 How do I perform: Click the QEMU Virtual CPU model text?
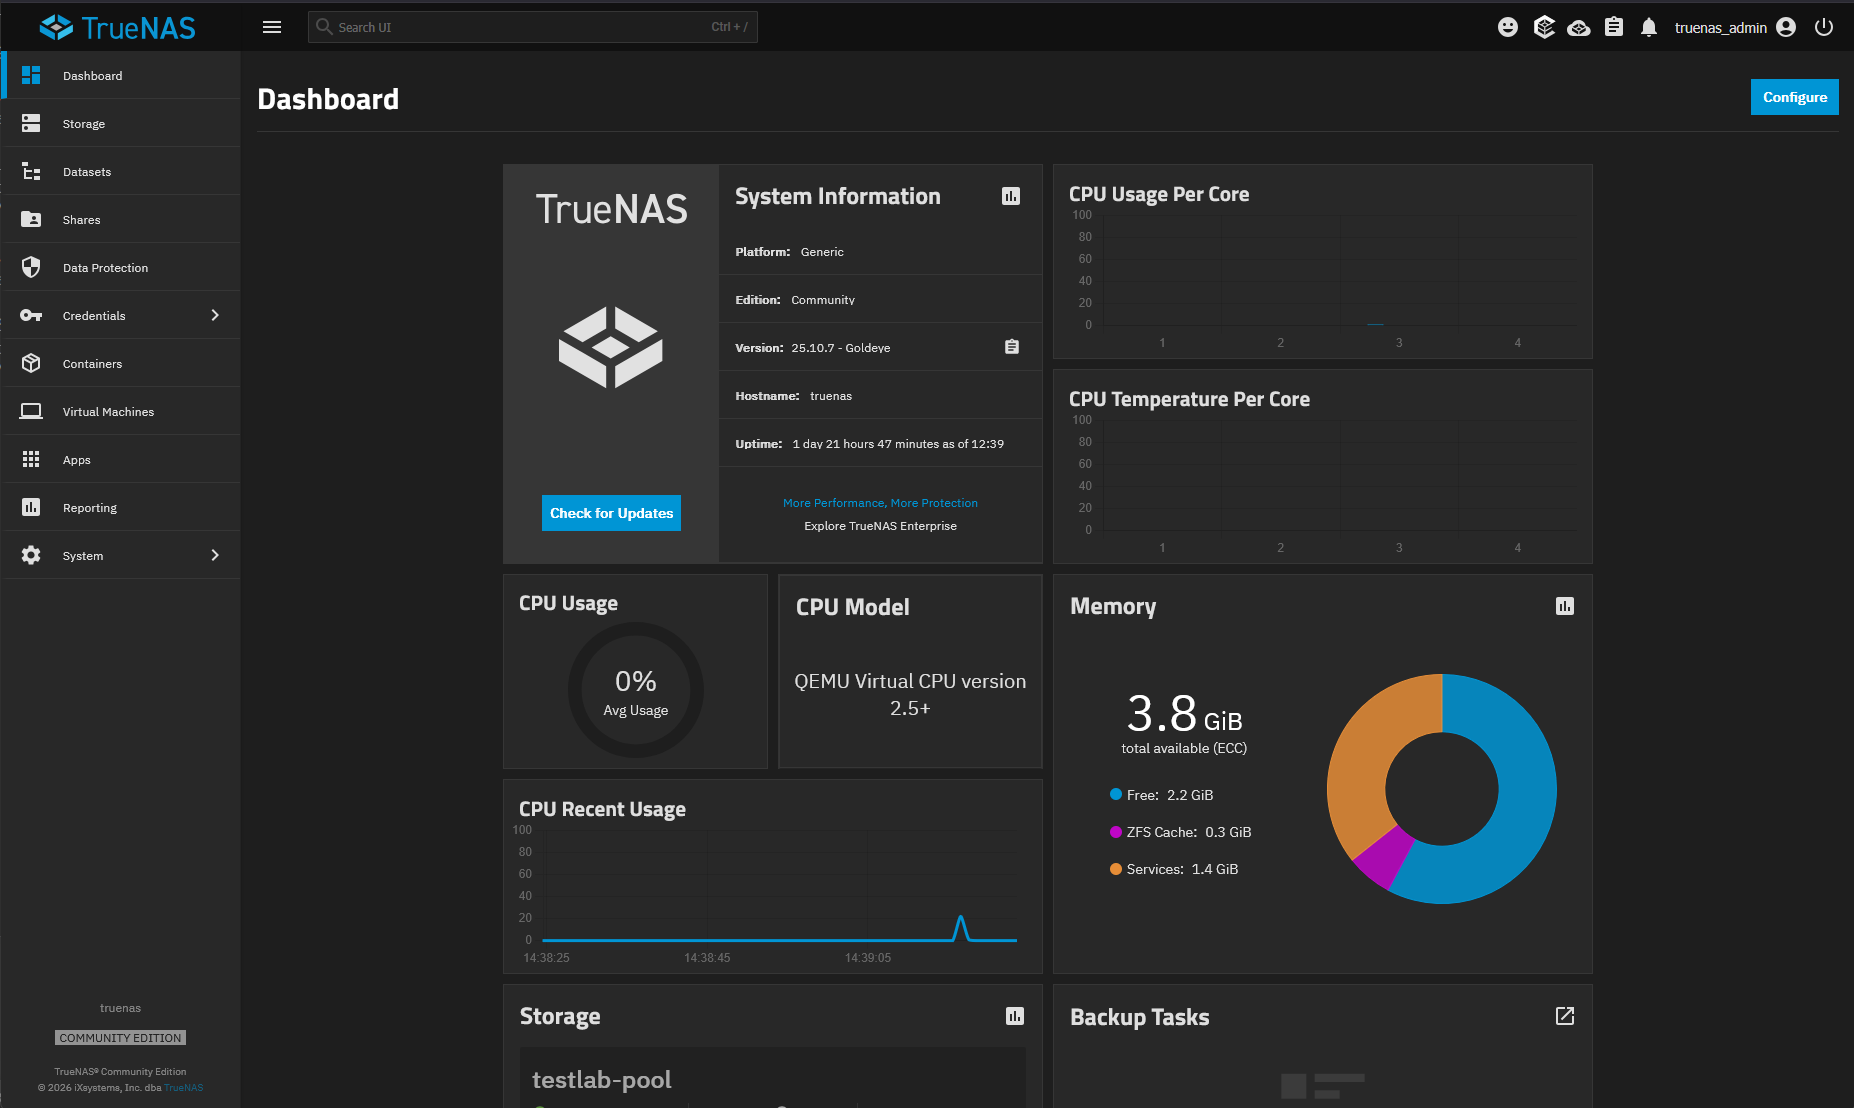(x=910, y=694)
